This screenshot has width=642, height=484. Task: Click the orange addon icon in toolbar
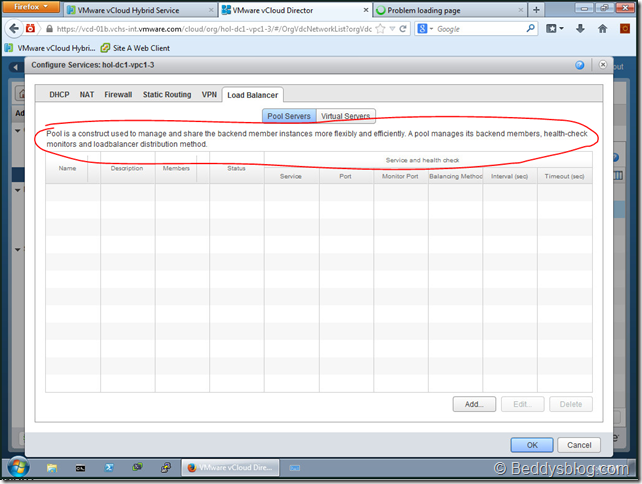tap(625, 28)
